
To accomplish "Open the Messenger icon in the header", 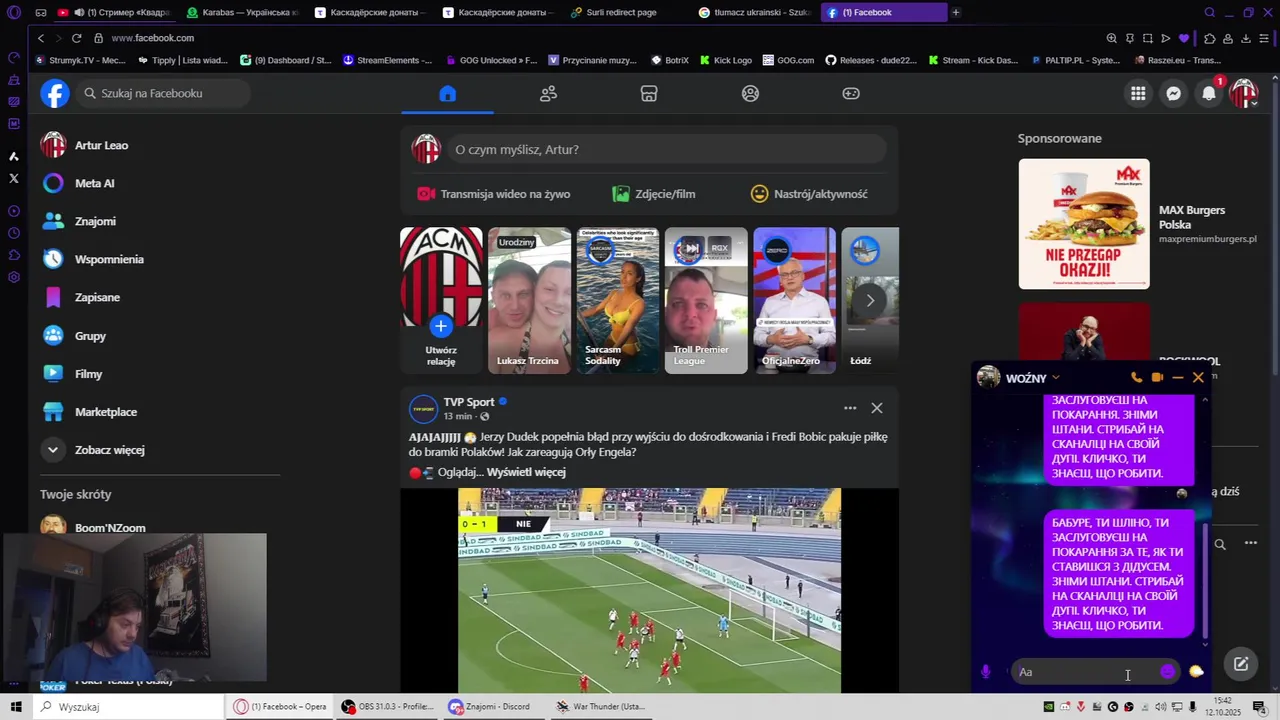I will click(x=1174, y=93).
